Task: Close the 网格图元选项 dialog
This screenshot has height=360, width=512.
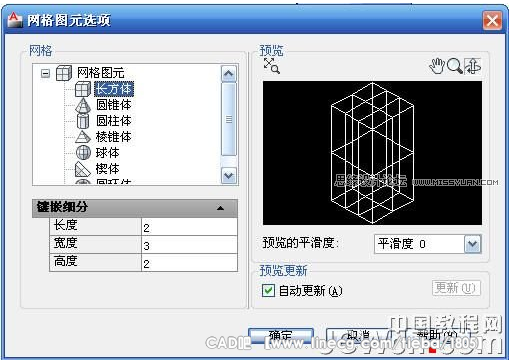Action: pyautogui.click(x=492, y=21)
